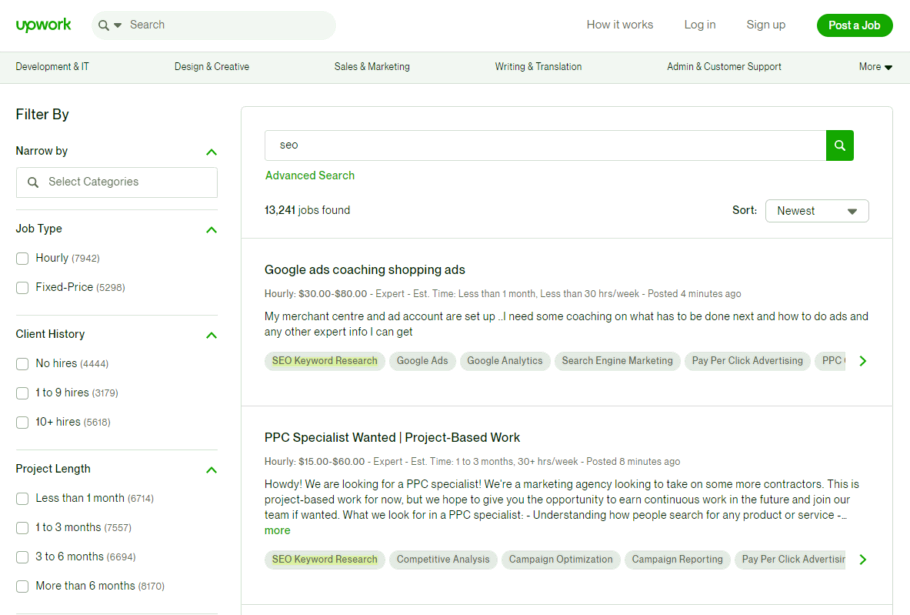This screenshot has width=910, height=615.
Task: Check the 10+ hires filter
Action: click(22, 422)
